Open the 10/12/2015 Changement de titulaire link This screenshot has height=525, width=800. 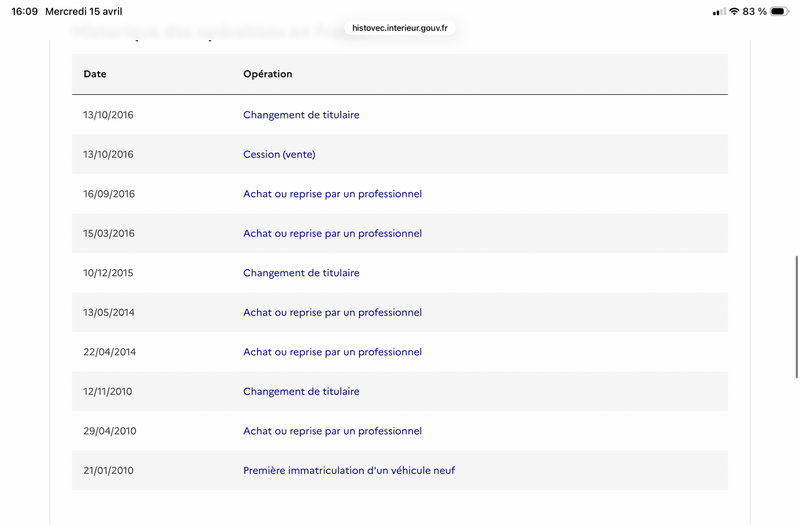click(301, 273)
